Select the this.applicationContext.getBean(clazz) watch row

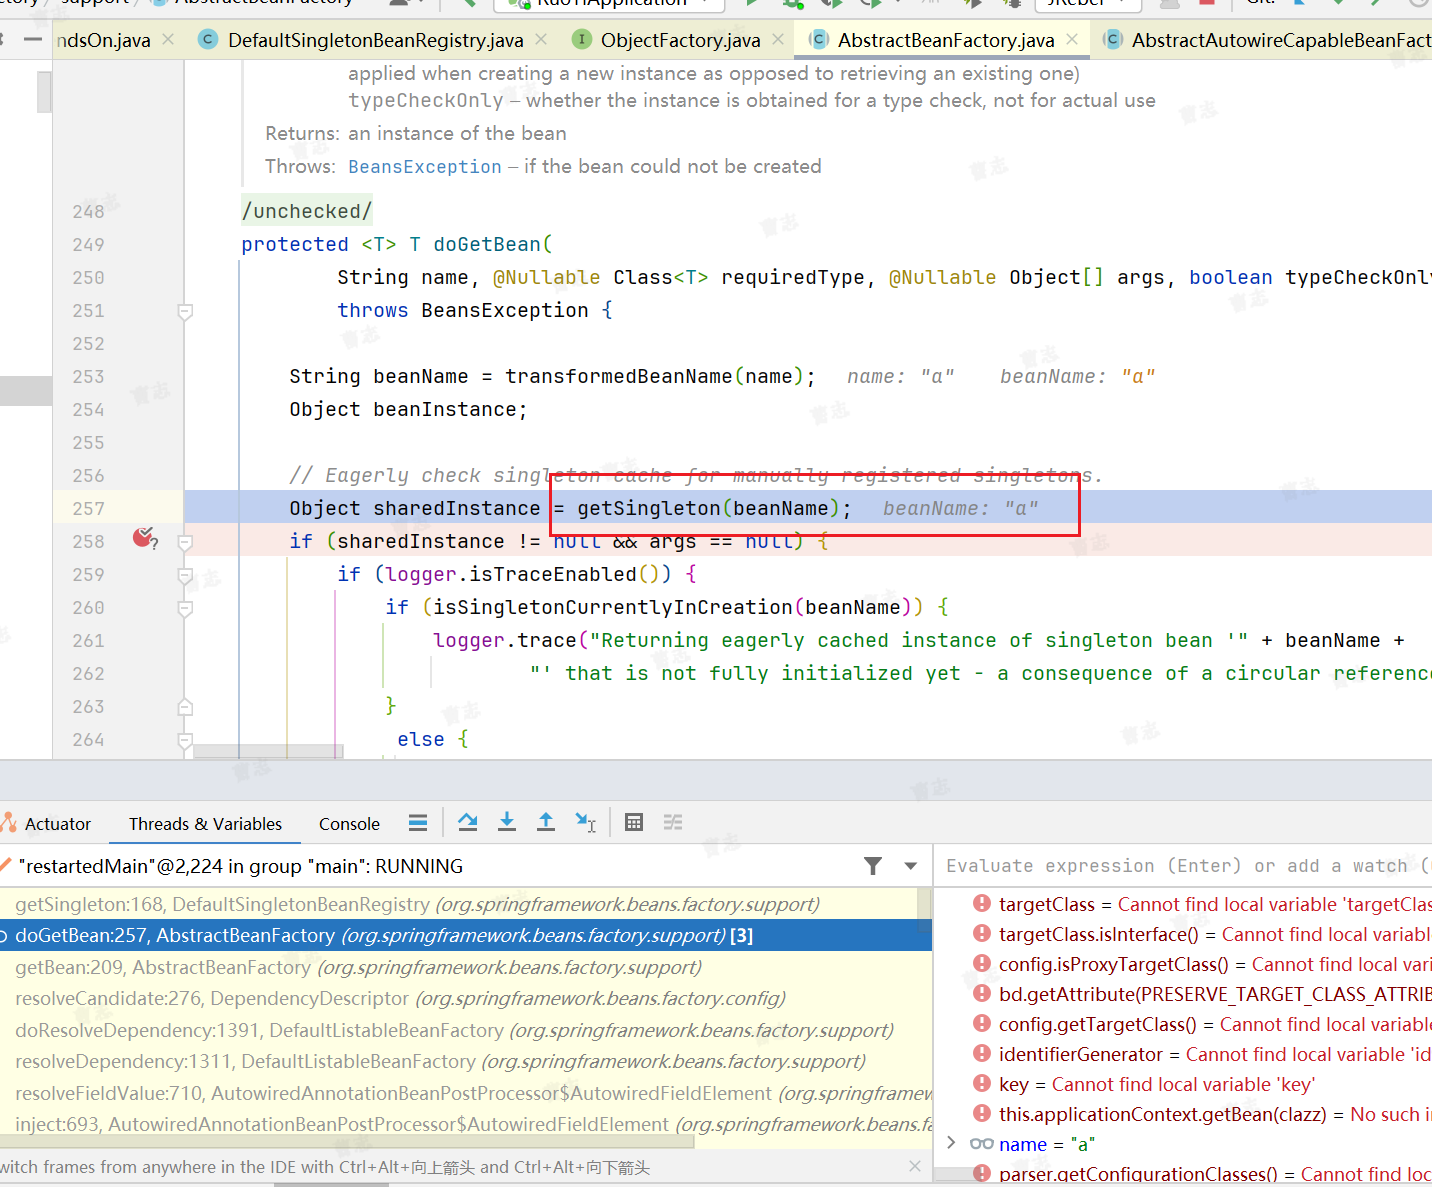[1184, 1114]
